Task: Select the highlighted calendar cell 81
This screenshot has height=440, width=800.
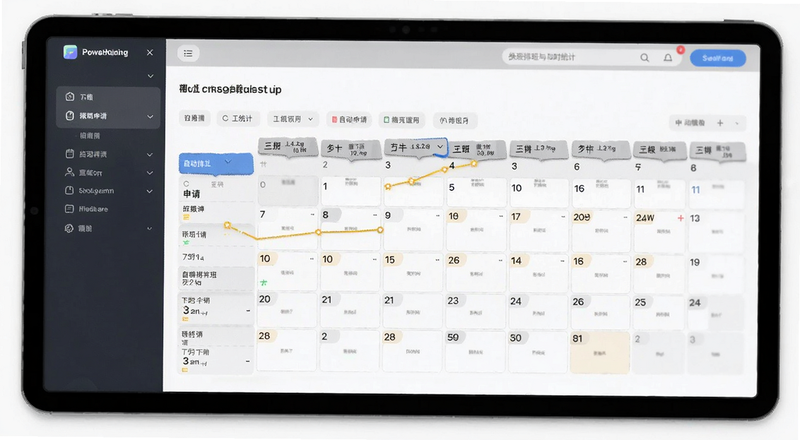Action: click(x=599, y=352)
